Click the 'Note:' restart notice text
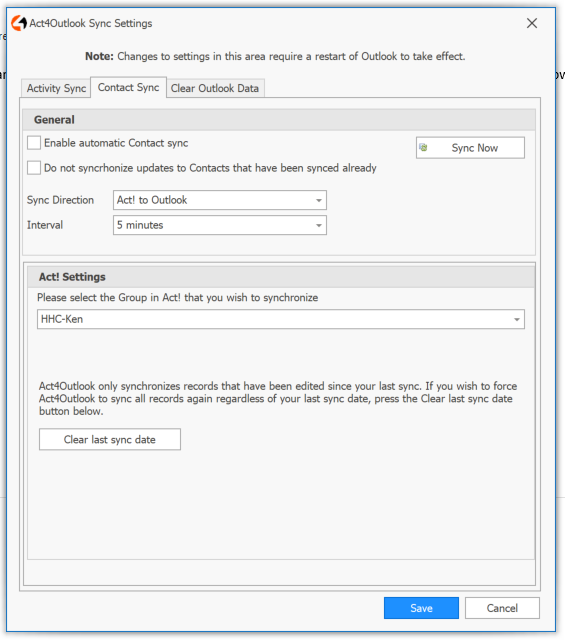Image resolution: width=565 pixels, height=643 pixels. 275,56
